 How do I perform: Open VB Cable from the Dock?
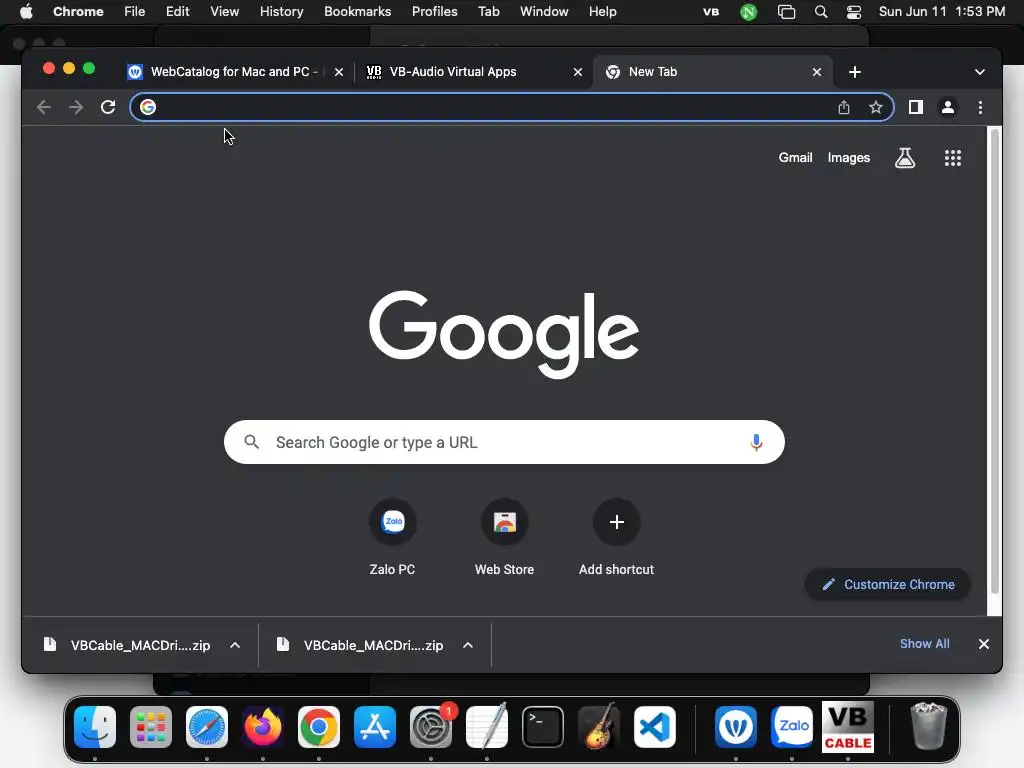848,727
